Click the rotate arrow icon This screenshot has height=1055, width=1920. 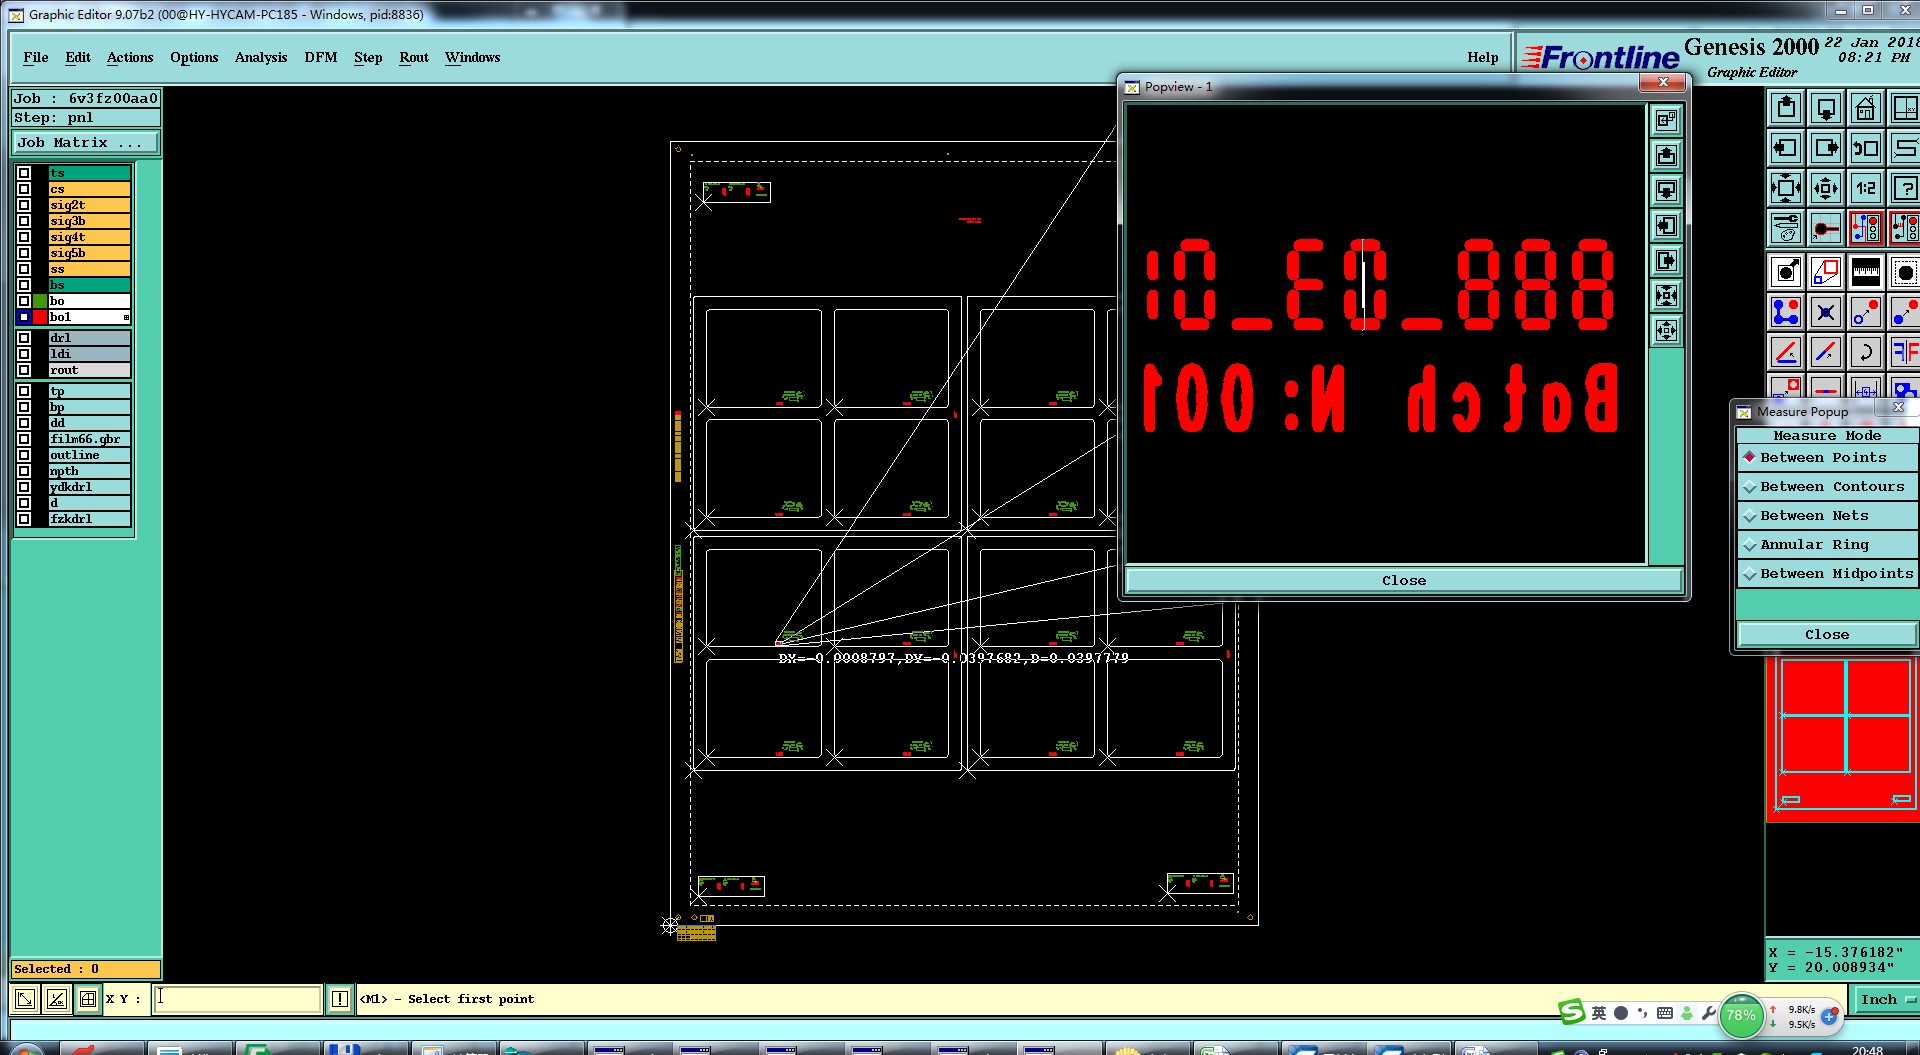point(1865,352)
